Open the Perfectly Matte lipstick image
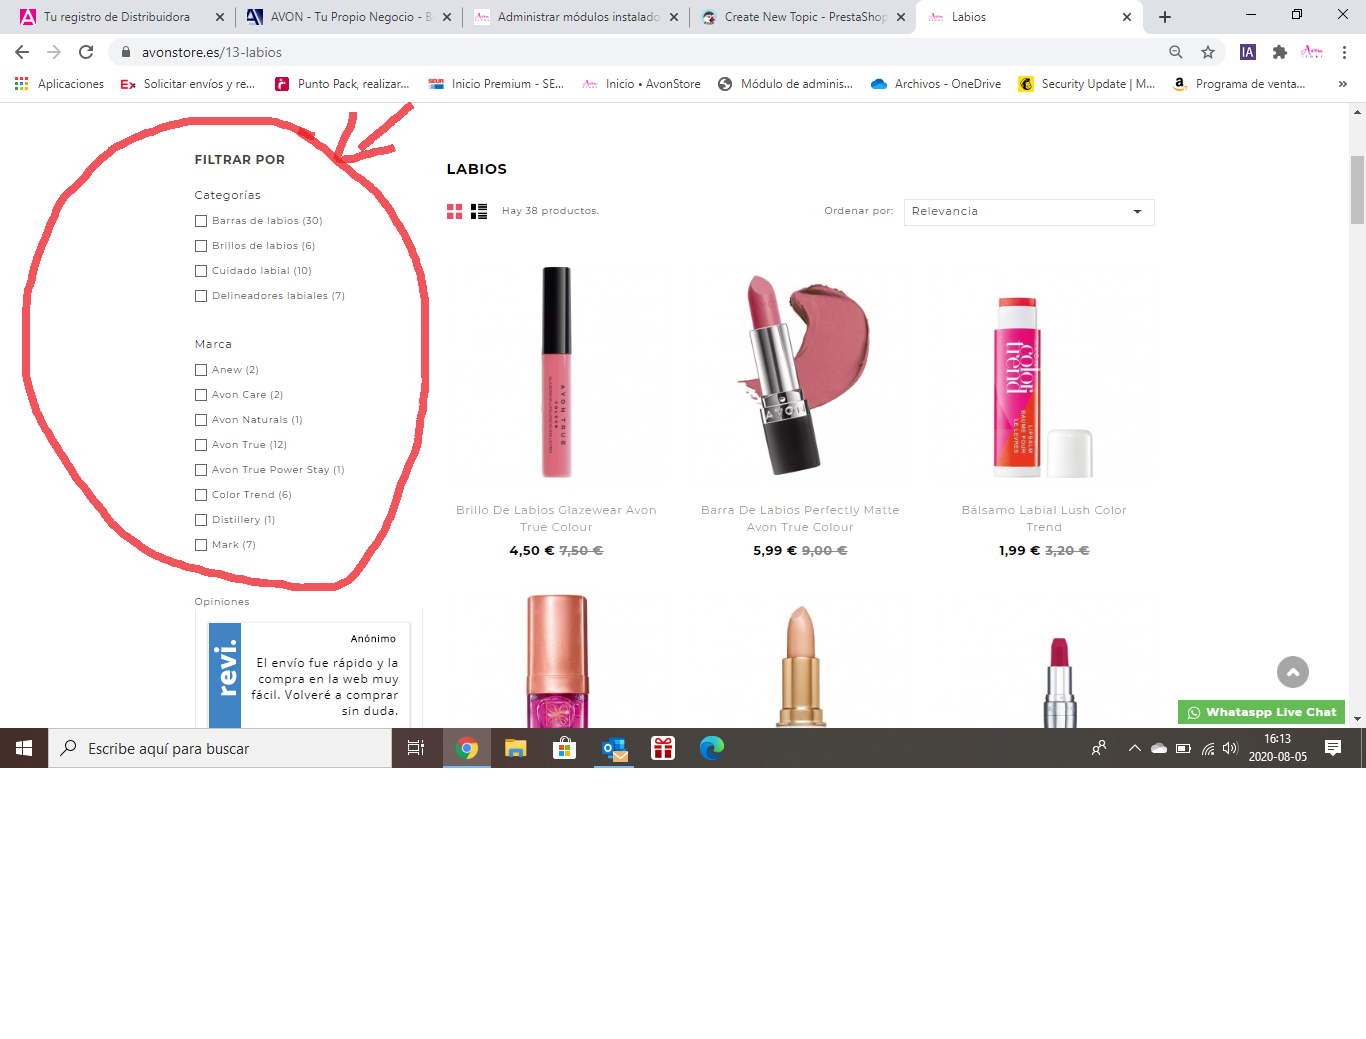 [800, 372]
